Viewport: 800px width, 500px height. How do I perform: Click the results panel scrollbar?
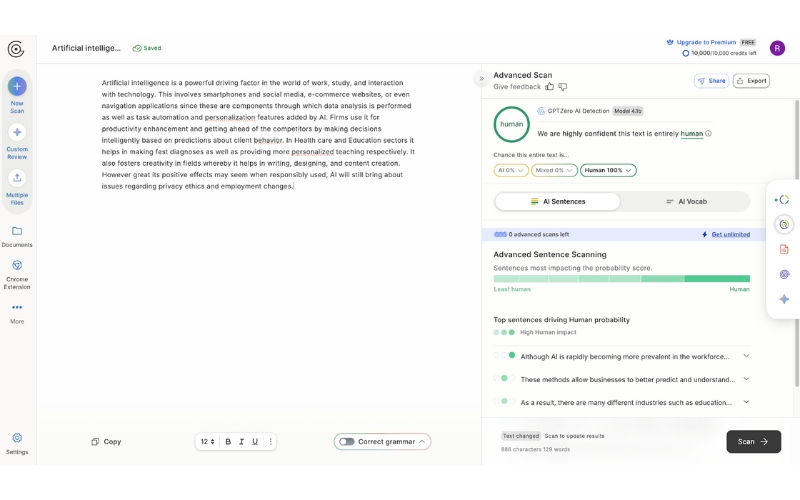coord(796,244)
